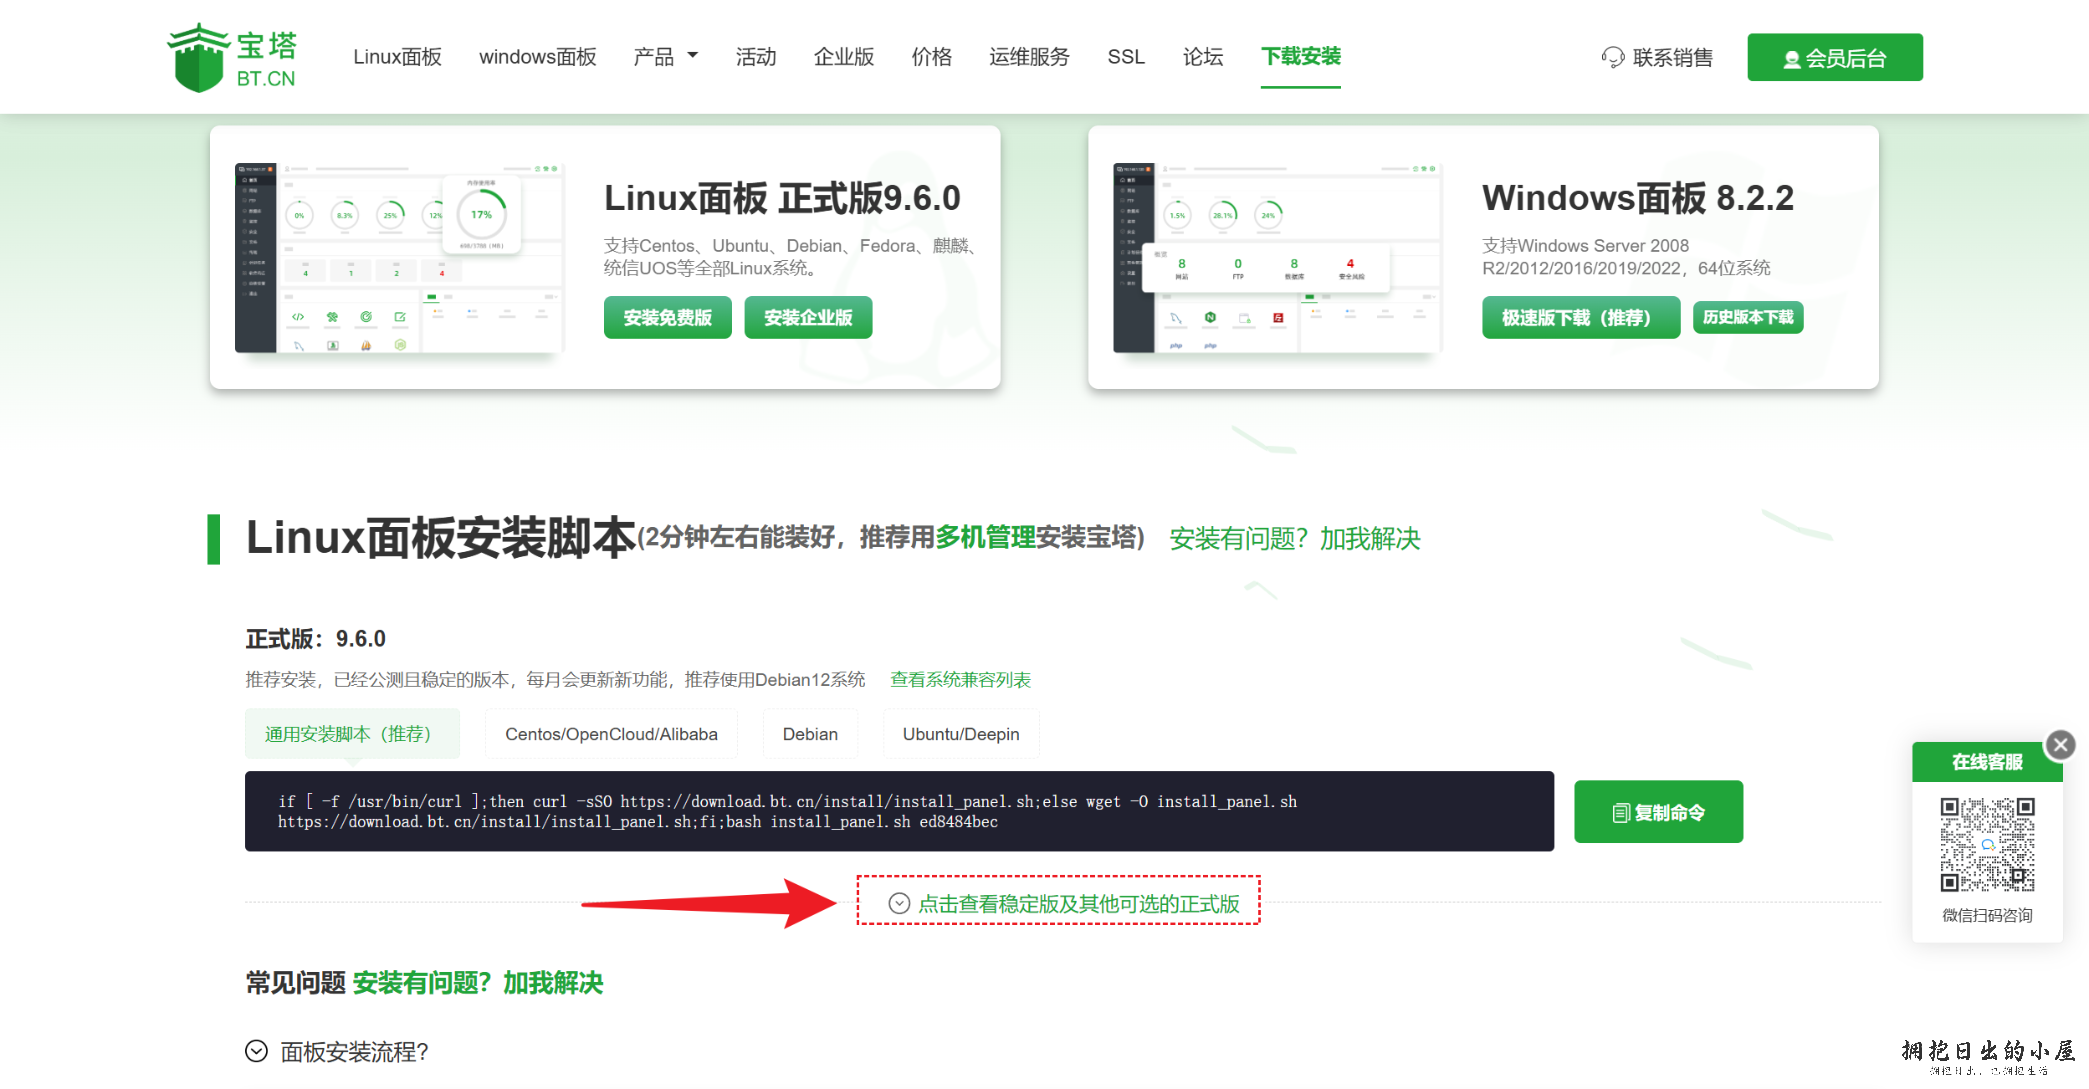Screen dimensions: 2089x1089
Task: Click the headset contact sales icon
Action: coord(1612,58)
